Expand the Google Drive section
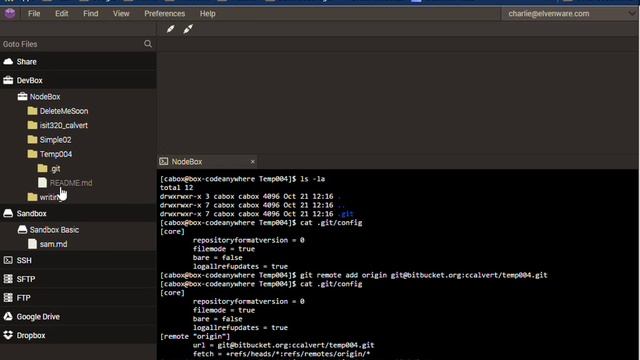 click(x=38, y=317)
